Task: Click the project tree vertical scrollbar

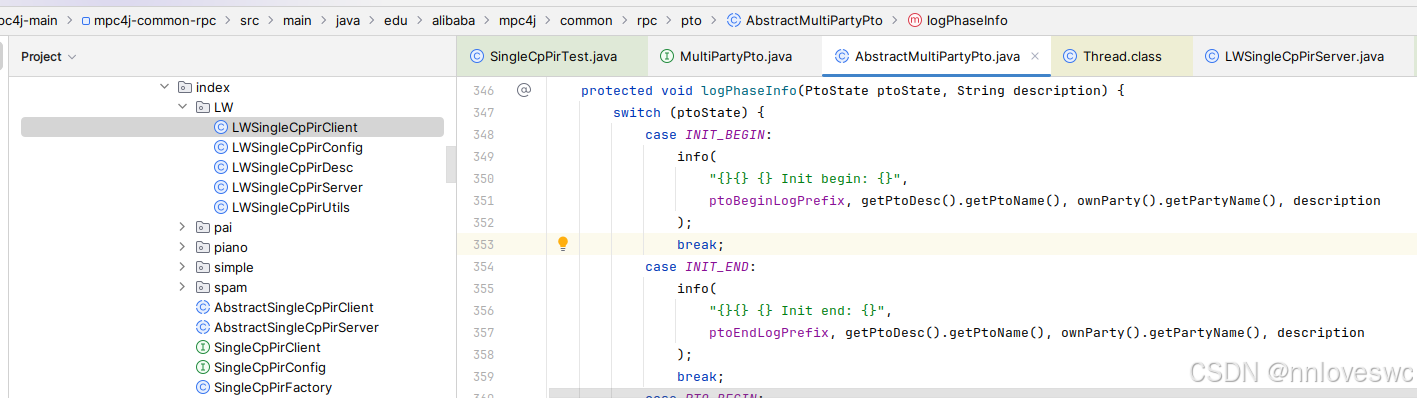Action: point(451,165)
